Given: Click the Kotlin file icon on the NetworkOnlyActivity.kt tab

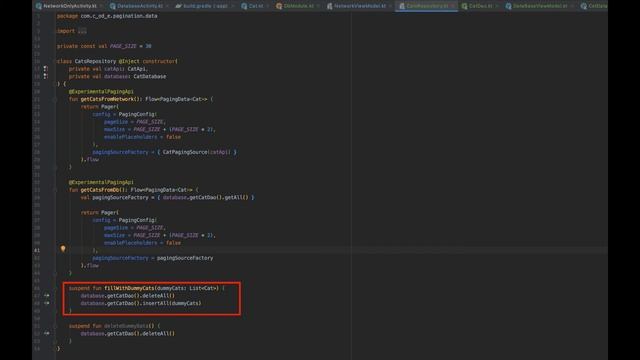Looking at the screenshot, I should [x=39, y=6].
